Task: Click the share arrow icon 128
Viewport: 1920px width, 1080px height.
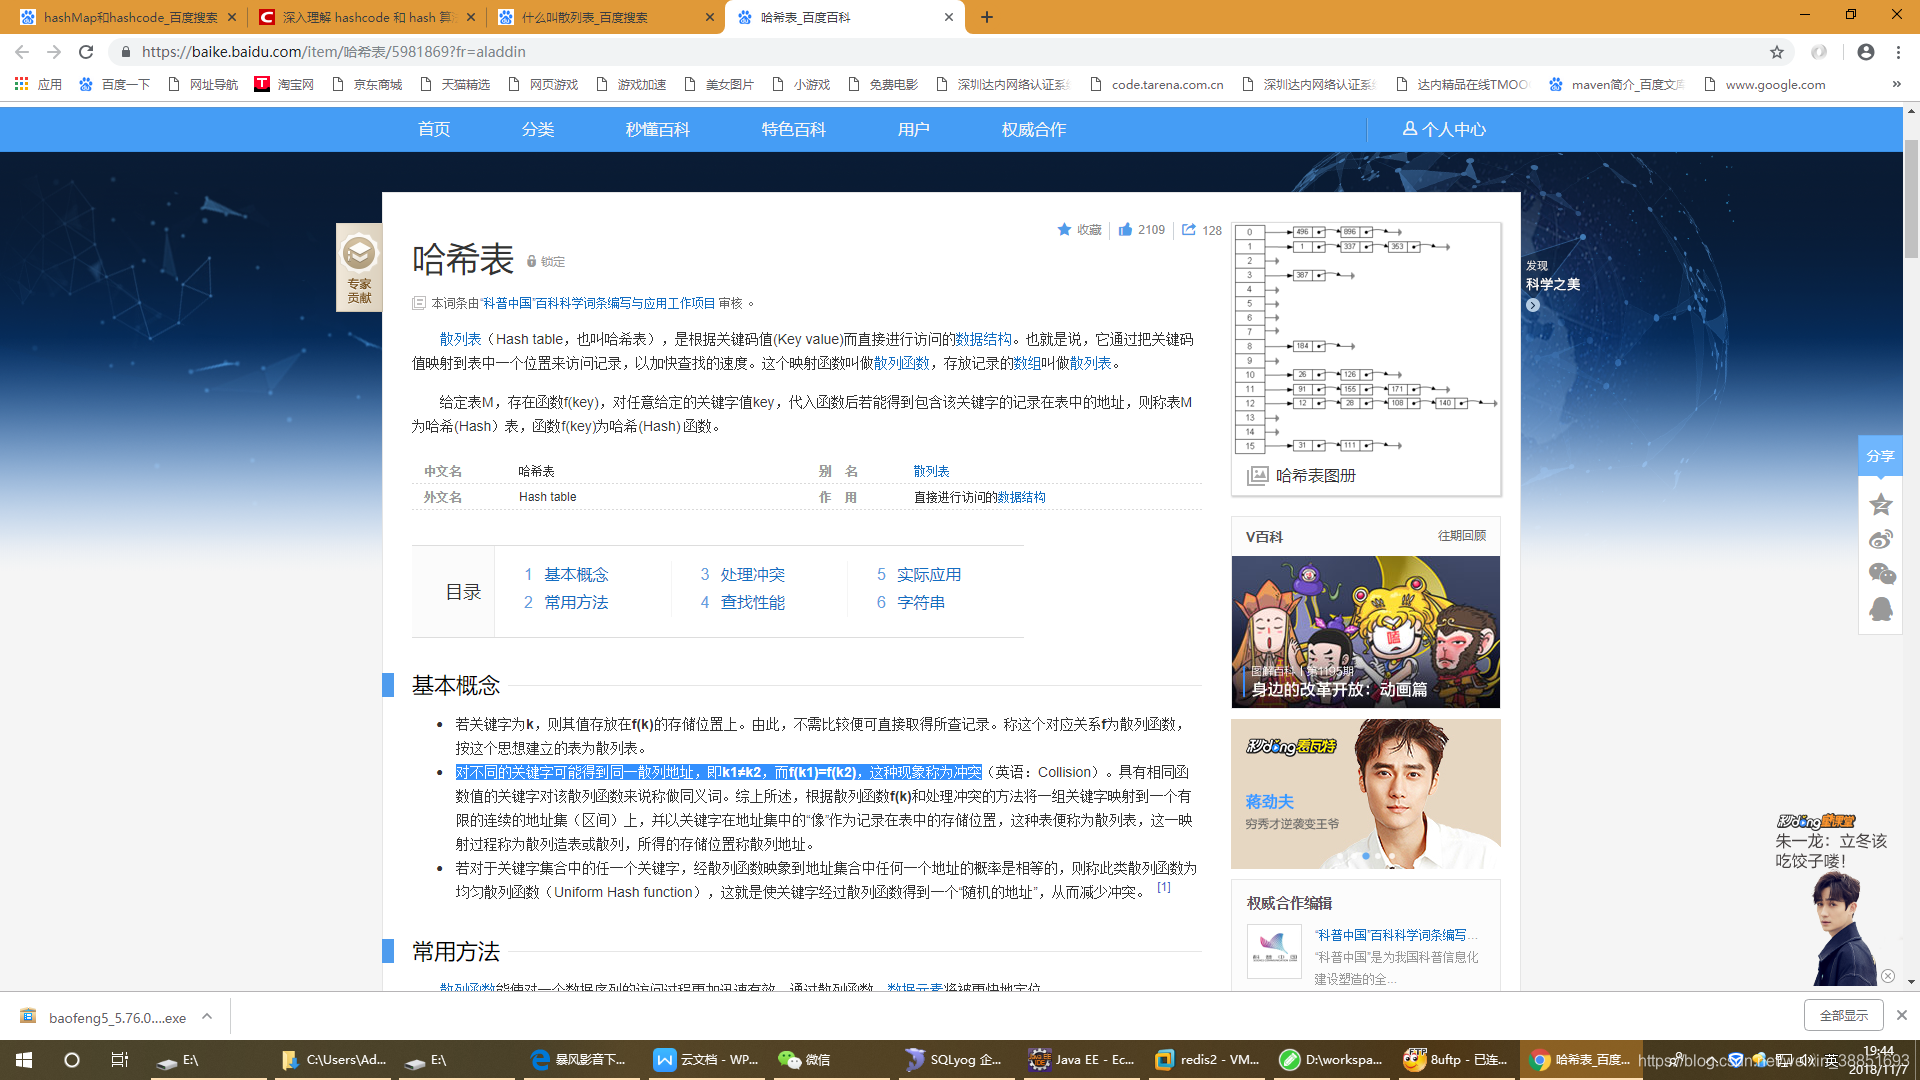Action: click(x=1189, y=229)
